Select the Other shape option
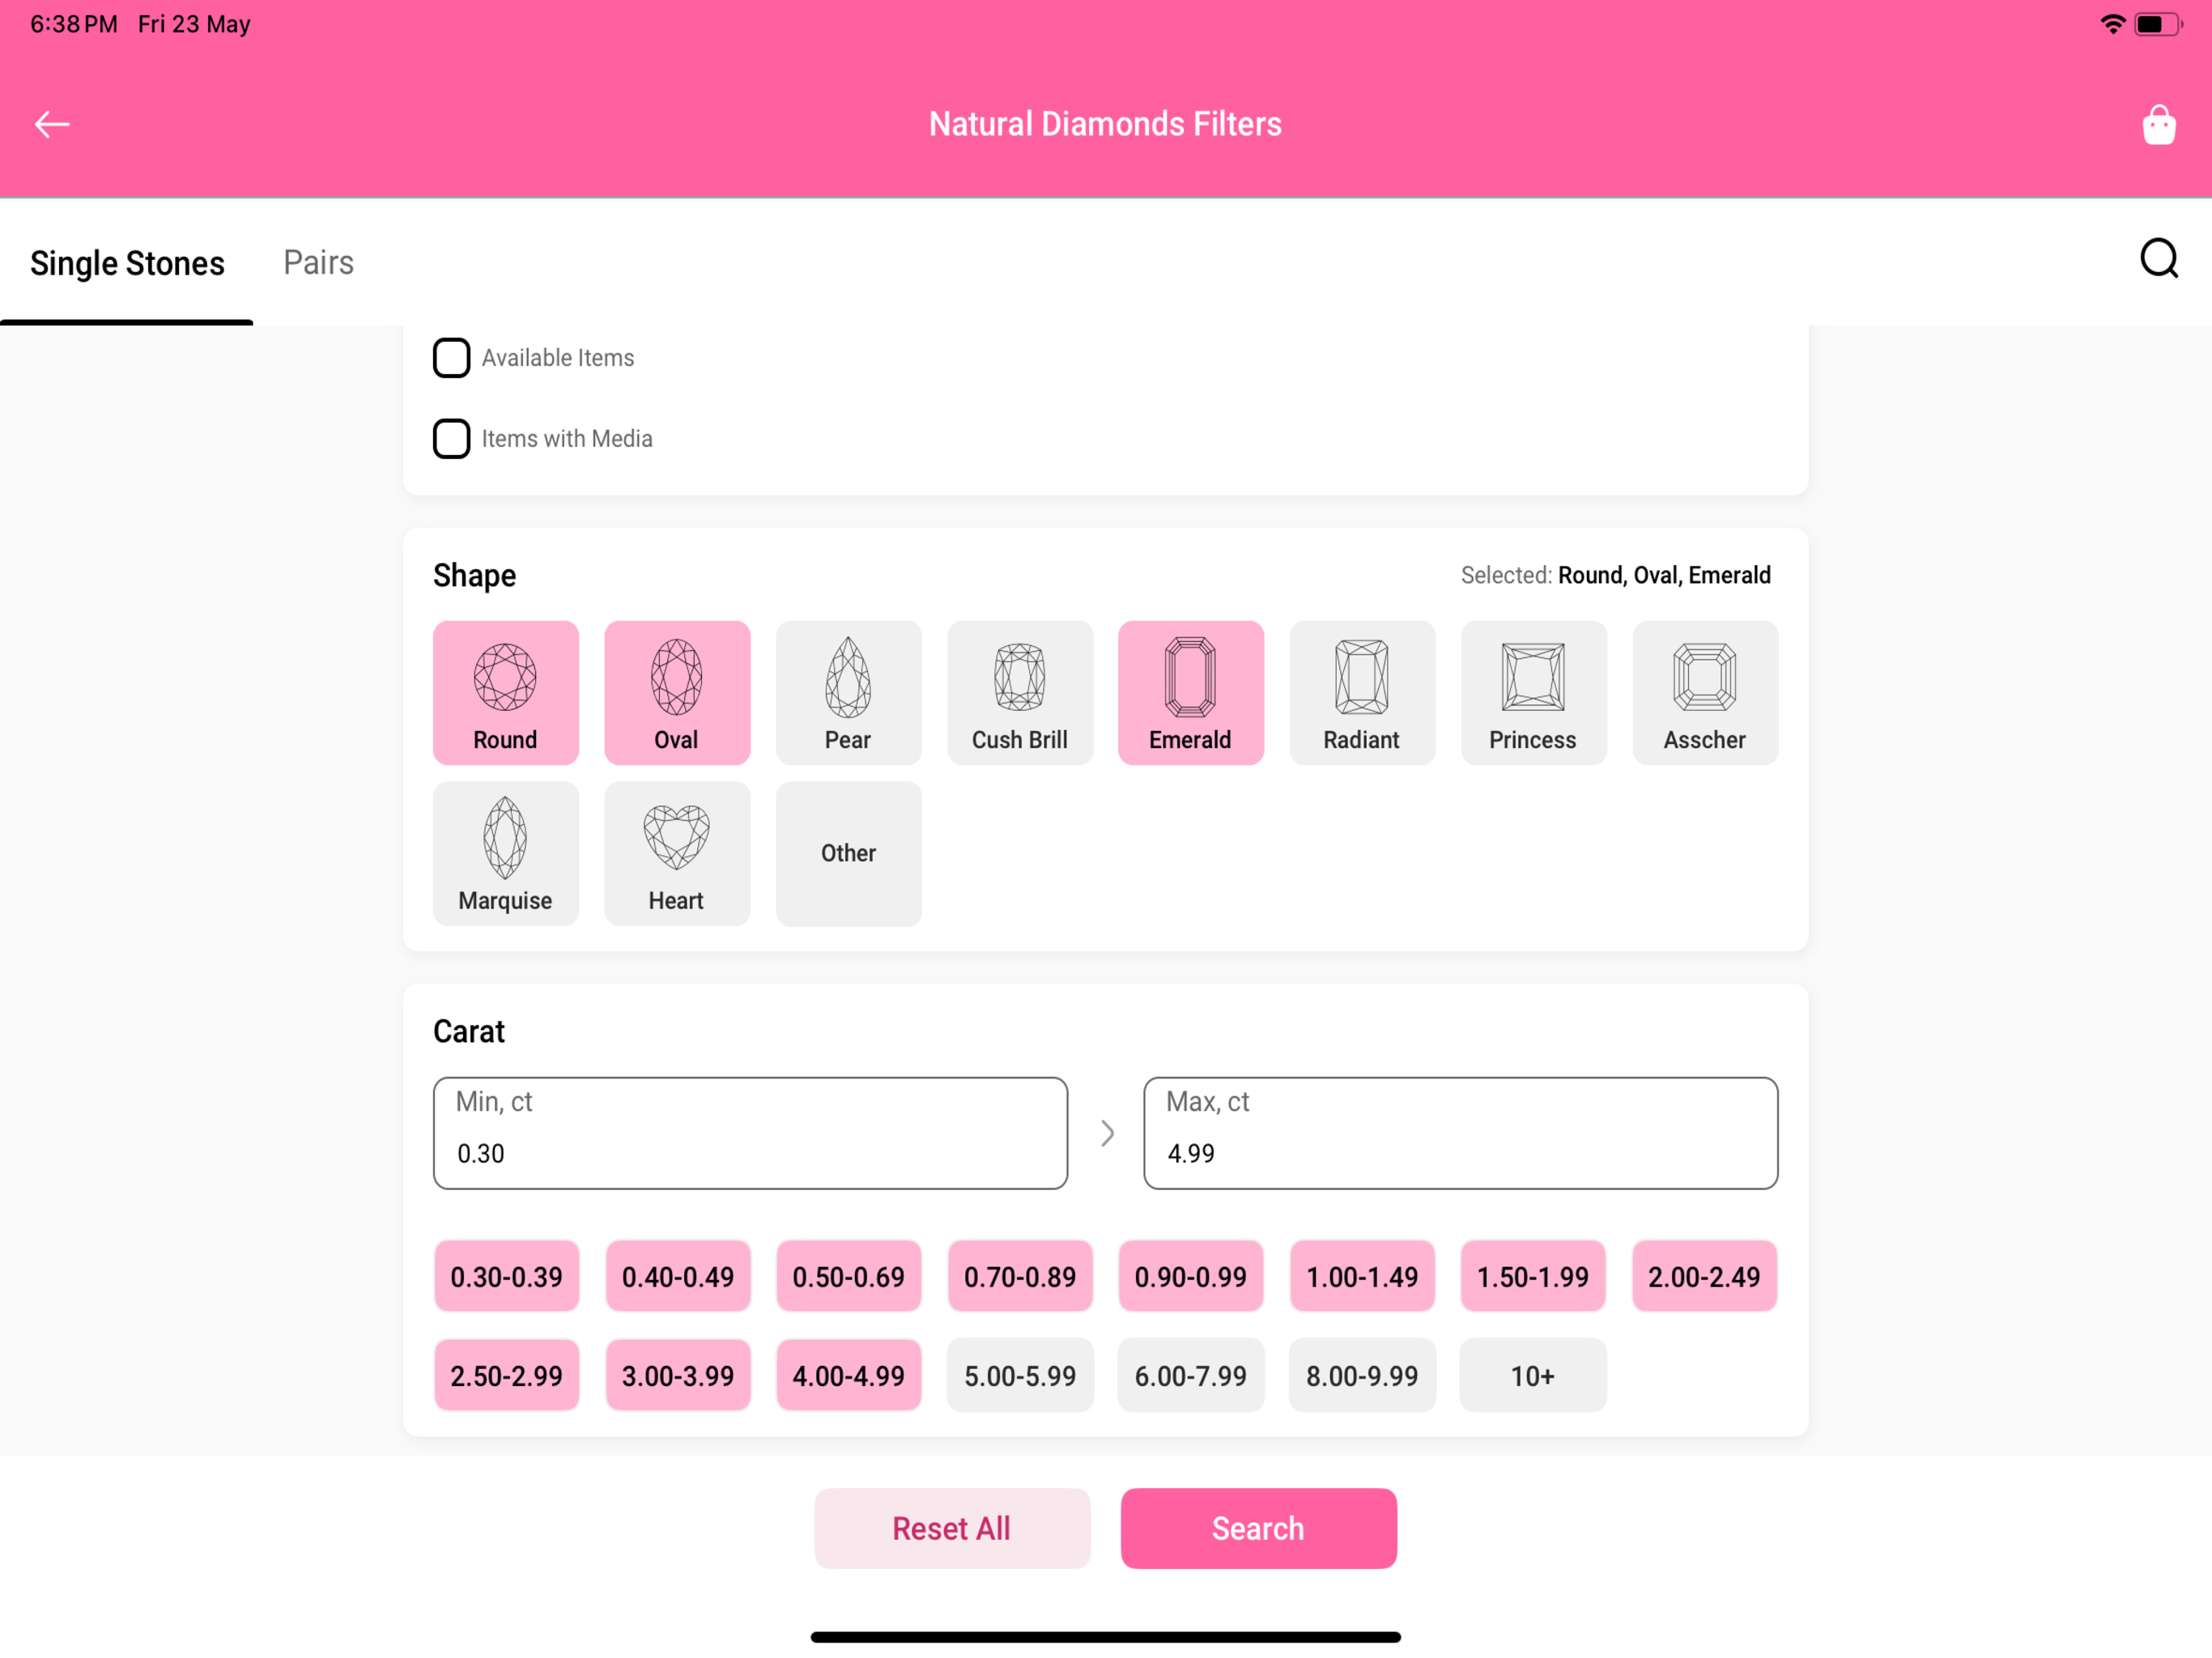 [x=848, y=853]
